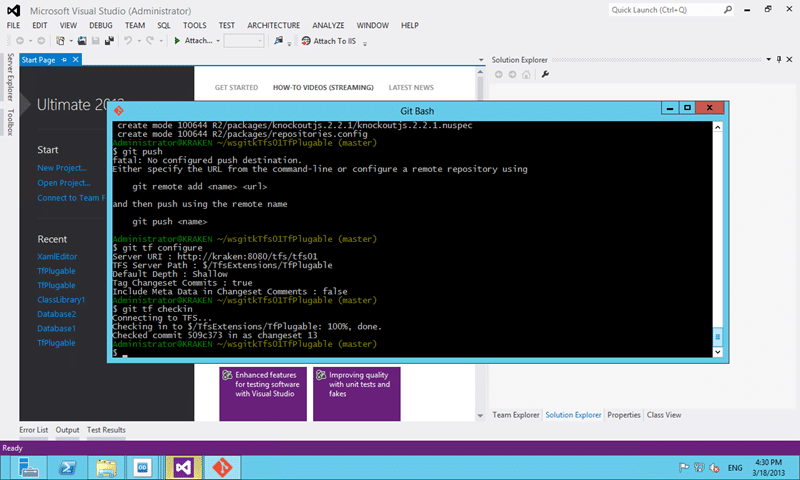Viewport: 800px width, 480px height.
Task: Open the TEAM menu
Action: (135, 26)
